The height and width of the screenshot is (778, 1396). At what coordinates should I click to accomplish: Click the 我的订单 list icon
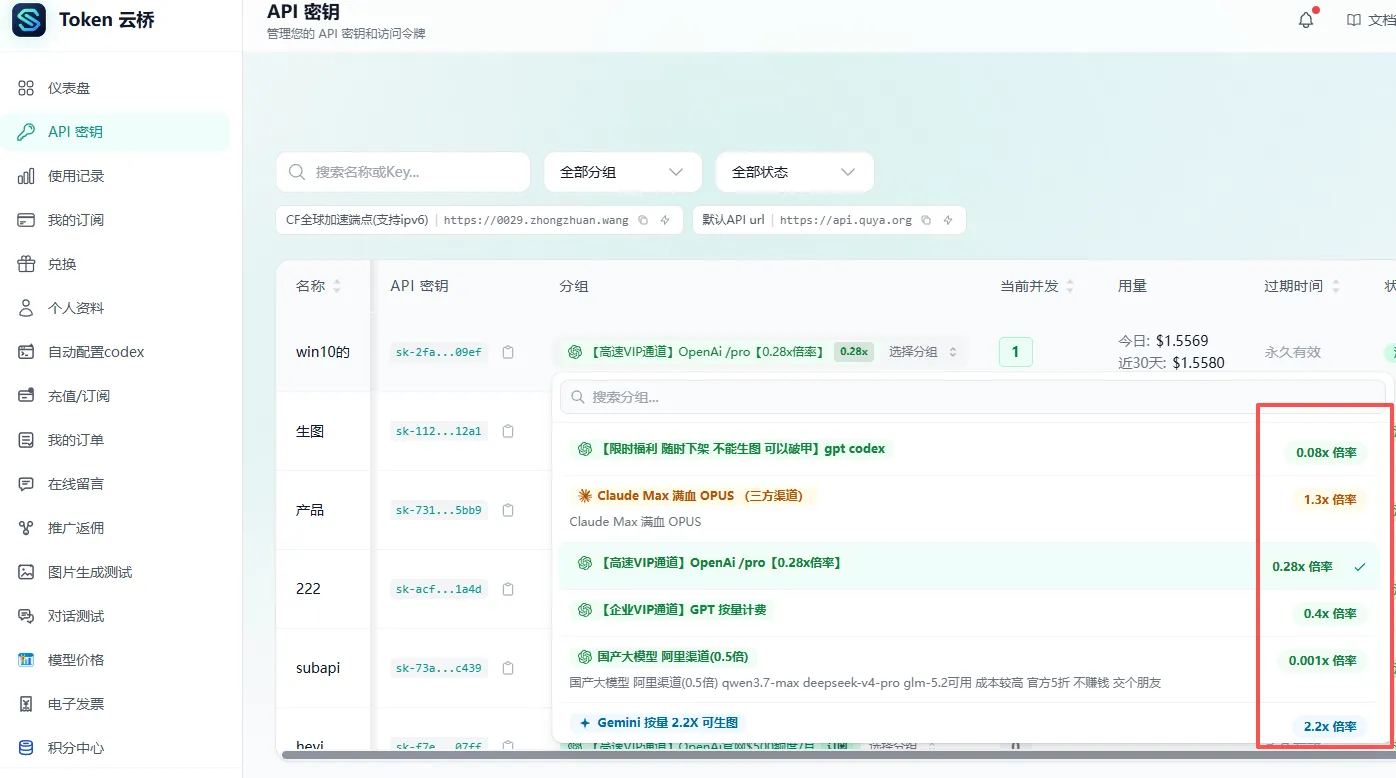tap(27, 440)
